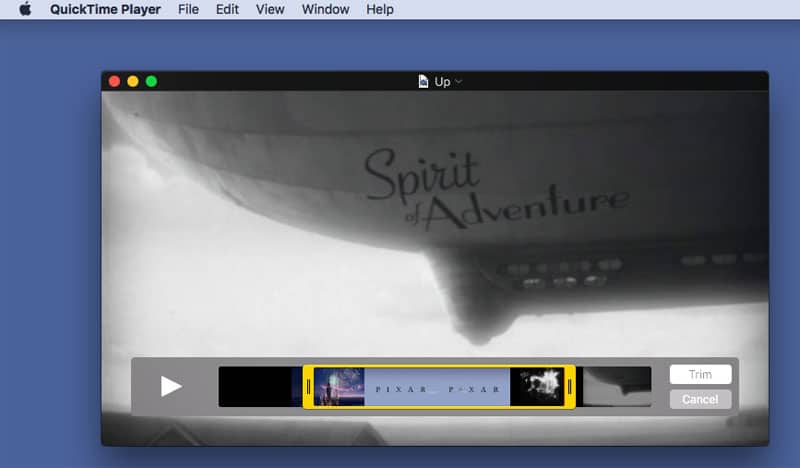Select the black-and-white spark frame thumbnail
Viewport: 800px width, 468px height.
[x=537, y=387]
